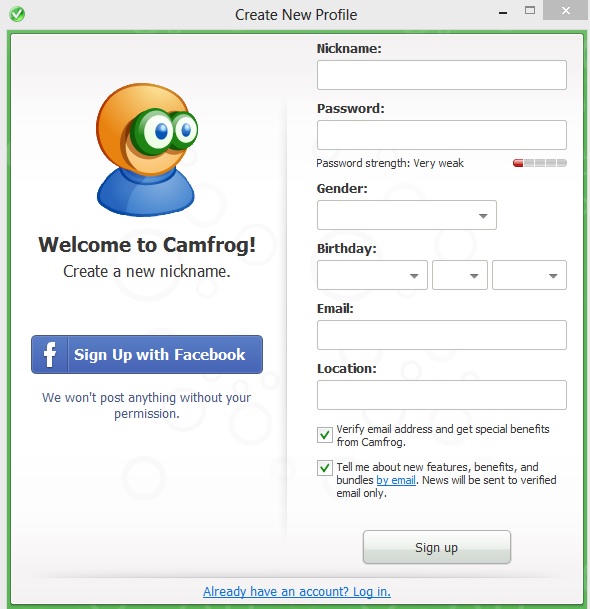Screen dimensions: 590x609
Task: Click Sign Up with Facebook button
Action: (x=147, y=355)
